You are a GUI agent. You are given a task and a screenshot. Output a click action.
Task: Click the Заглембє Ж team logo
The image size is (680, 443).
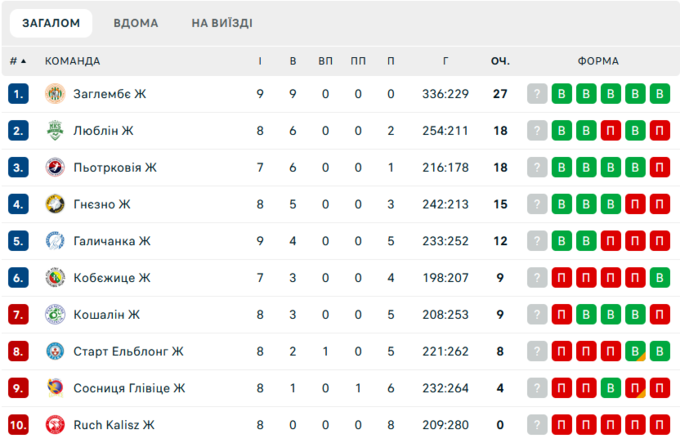[x=54, y=94]
